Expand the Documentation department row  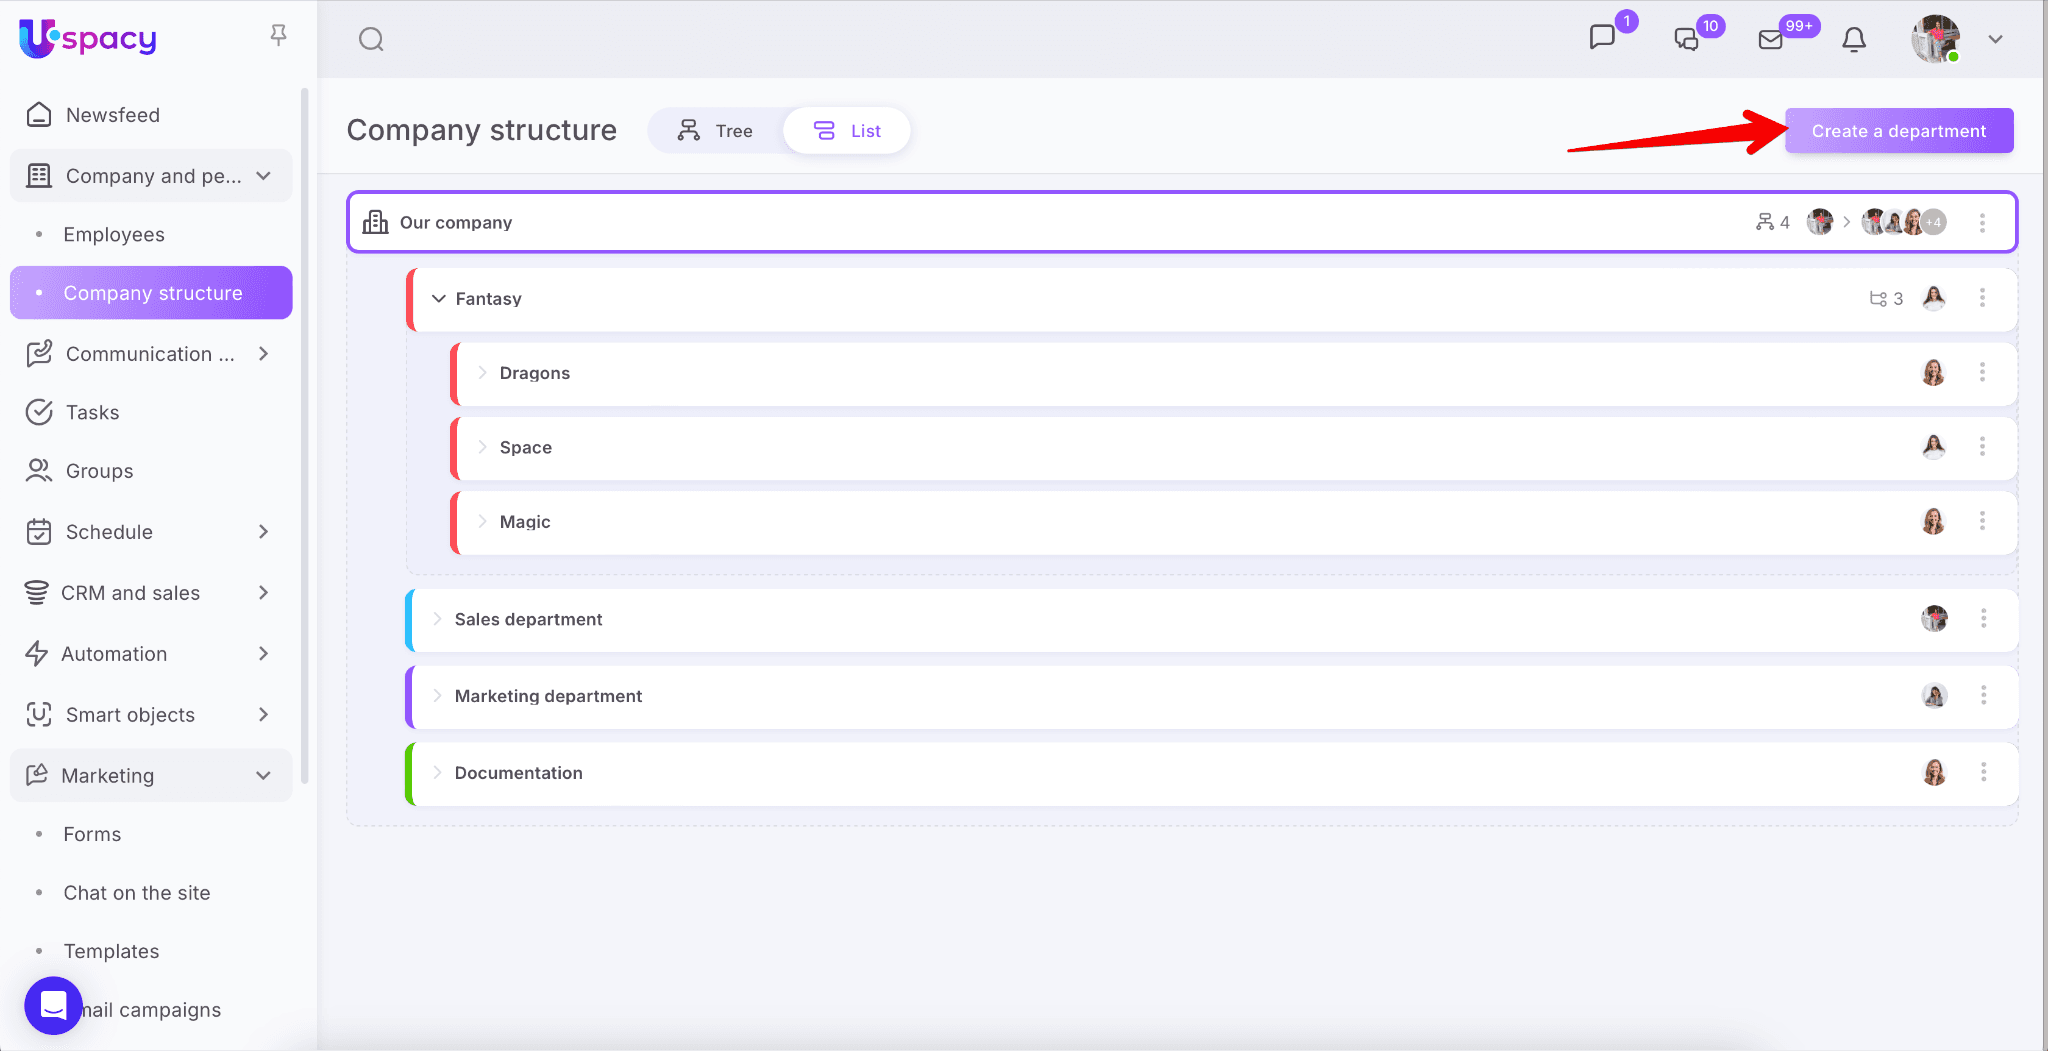coord(437,773)
